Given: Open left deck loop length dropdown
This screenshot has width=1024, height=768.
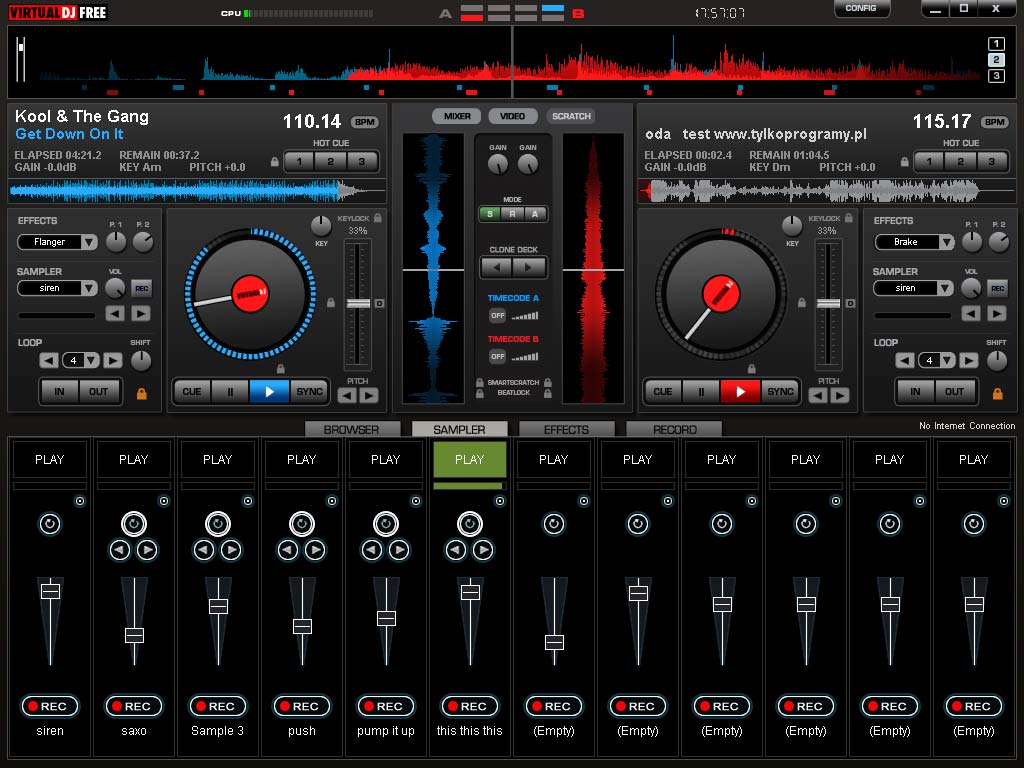Looking at the screenshot, I should tap(91, 360).
